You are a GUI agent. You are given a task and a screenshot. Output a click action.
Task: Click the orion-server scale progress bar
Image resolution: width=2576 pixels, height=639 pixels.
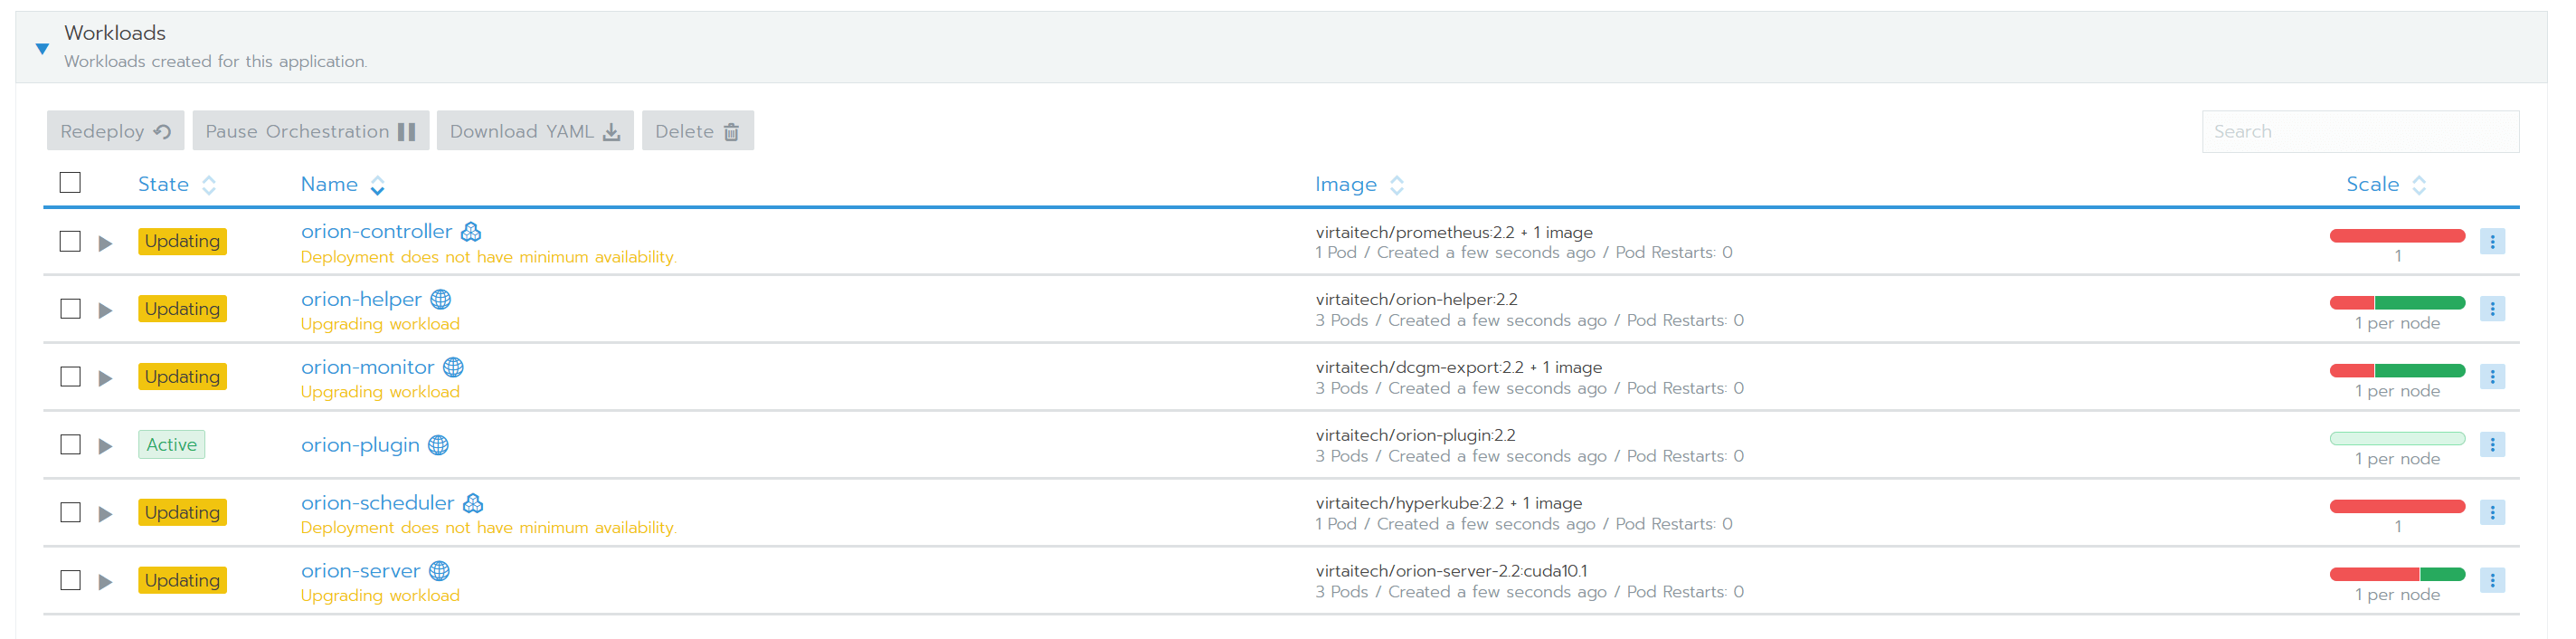2396,574
